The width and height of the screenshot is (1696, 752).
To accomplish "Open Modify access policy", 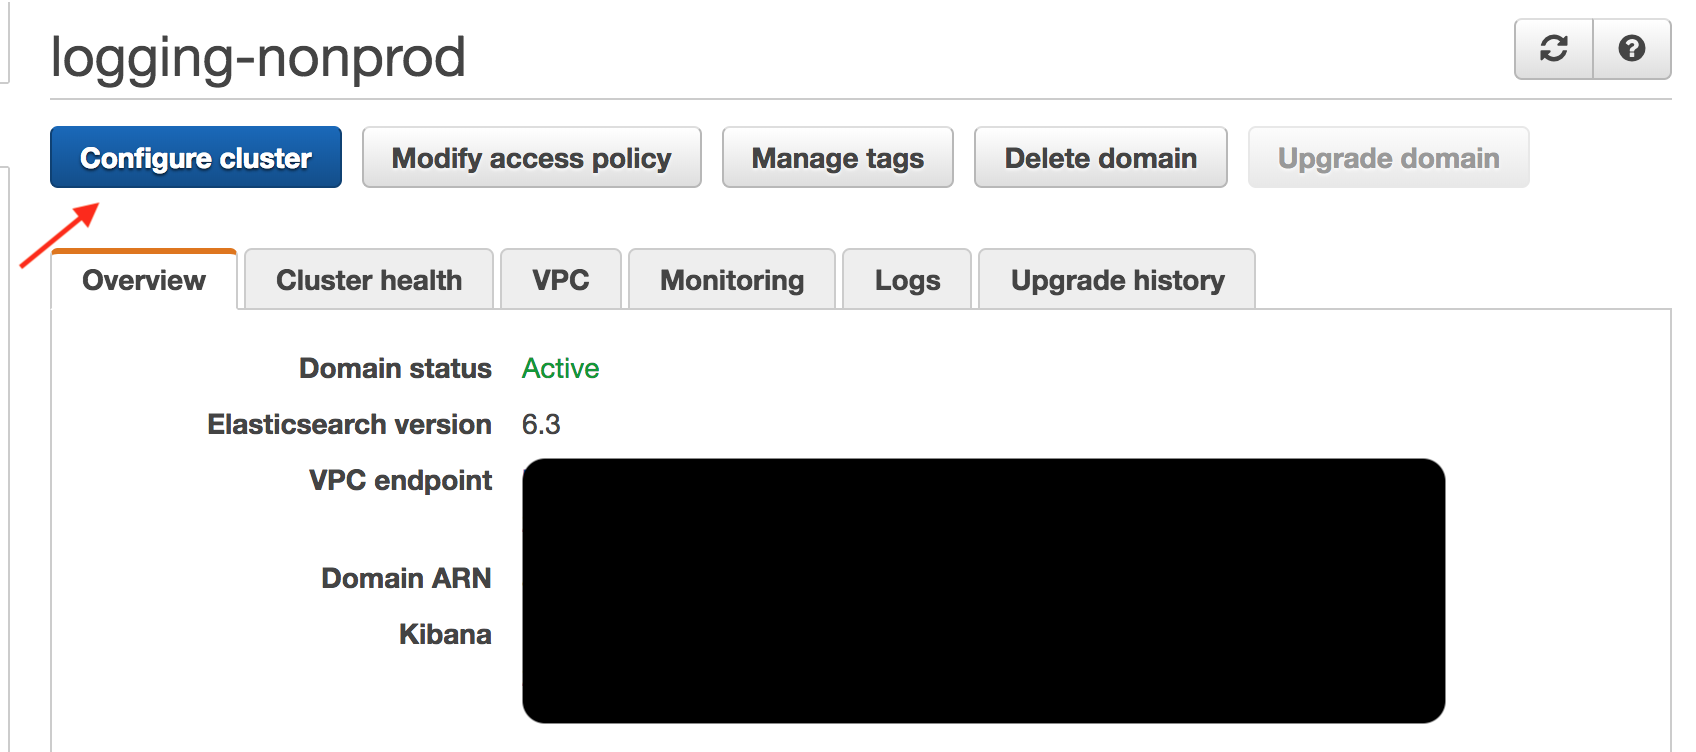I will click(x=531, y=157).
